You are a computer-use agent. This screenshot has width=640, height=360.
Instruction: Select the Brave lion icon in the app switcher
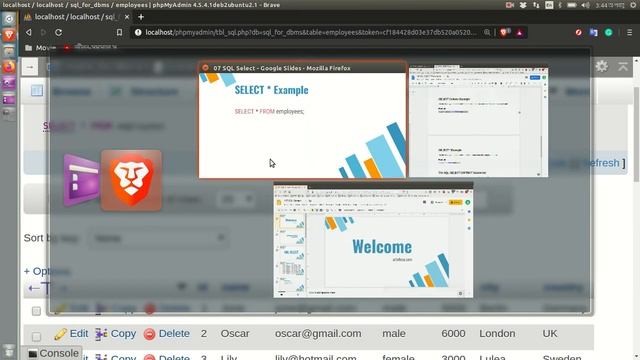(x=131, y=180)
